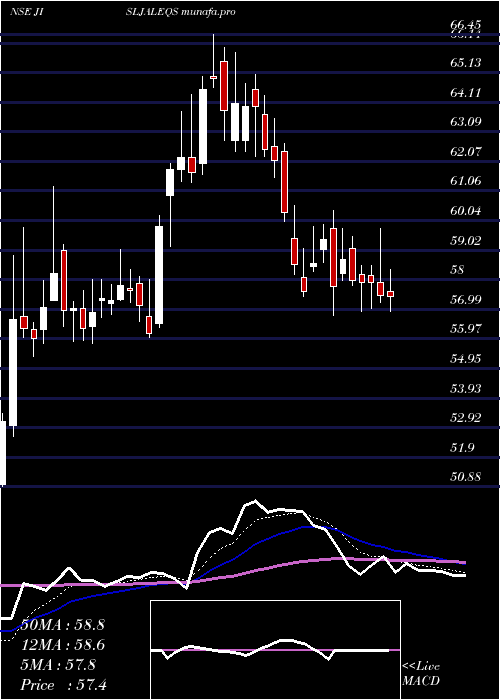The width and height of the screenshot is (500, 700).
Task: Click the 60.04 price axis label
Action: [x=466, y=211]
